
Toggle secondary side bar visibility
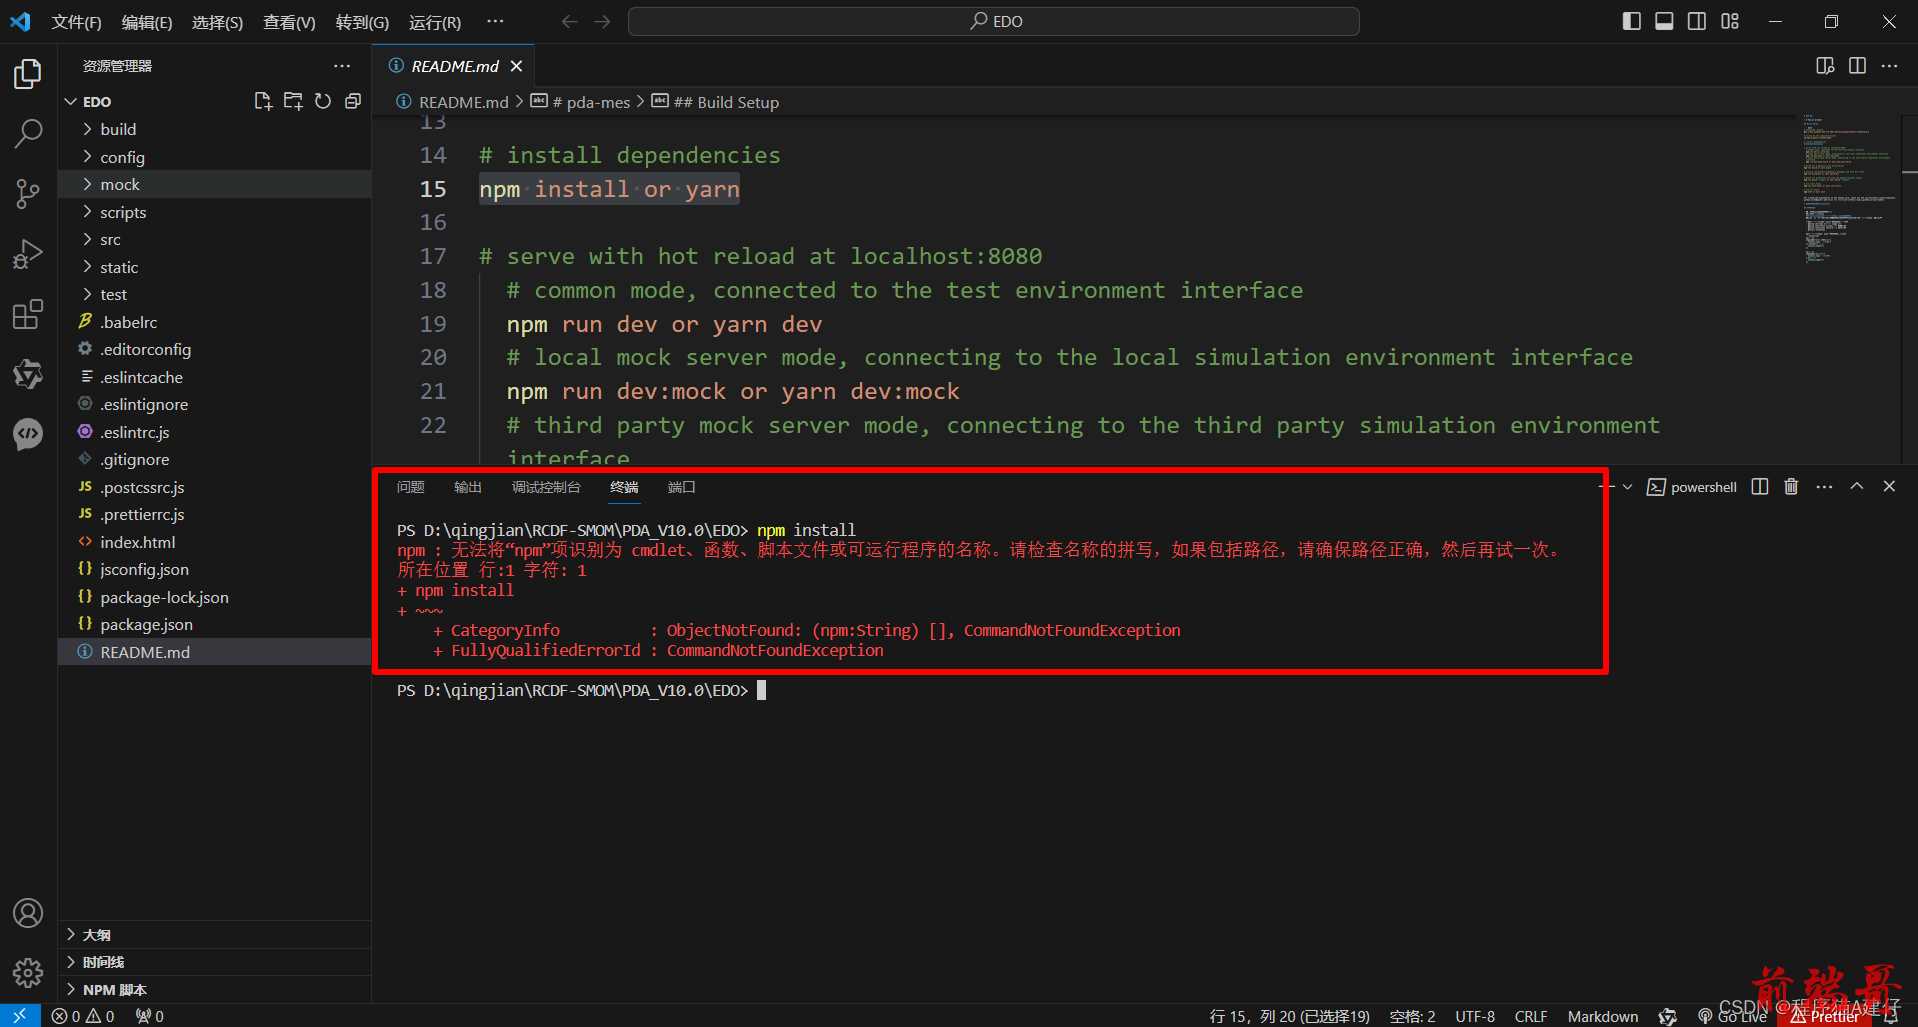pyautogui.click(x=1697, y=21)
